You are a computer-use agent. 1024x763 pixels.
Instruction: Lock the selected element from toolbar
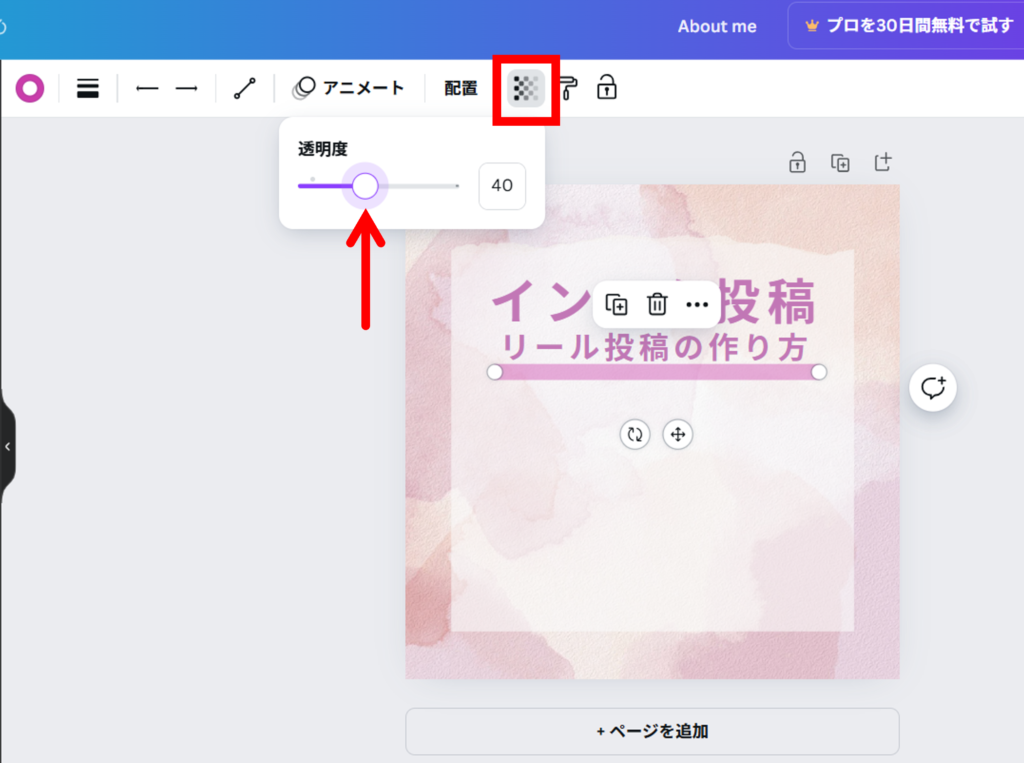coord(606,89)
